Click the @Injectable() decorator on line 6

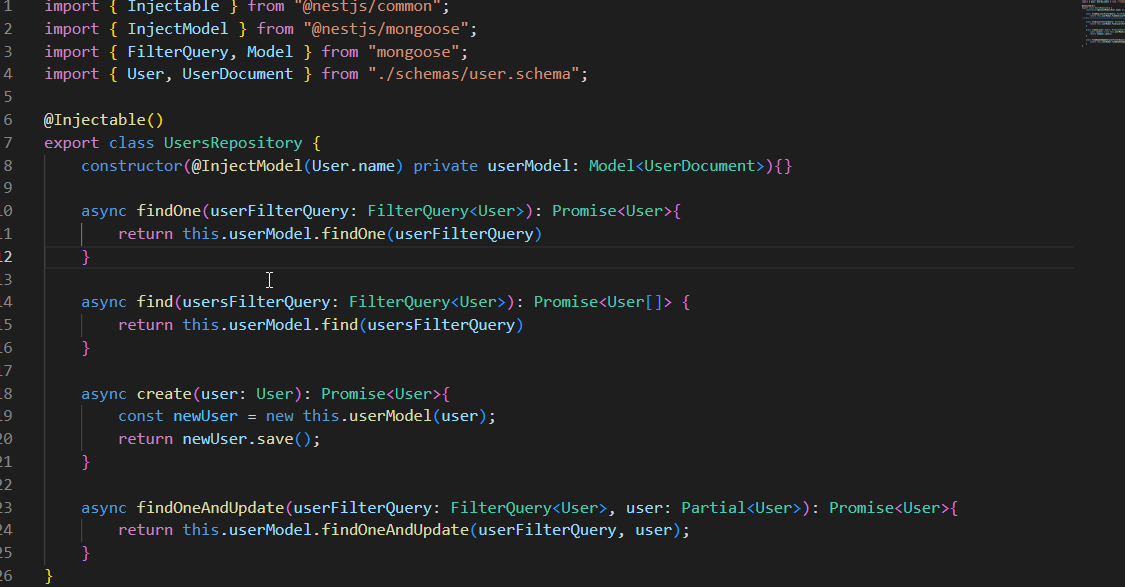point(104,120)
